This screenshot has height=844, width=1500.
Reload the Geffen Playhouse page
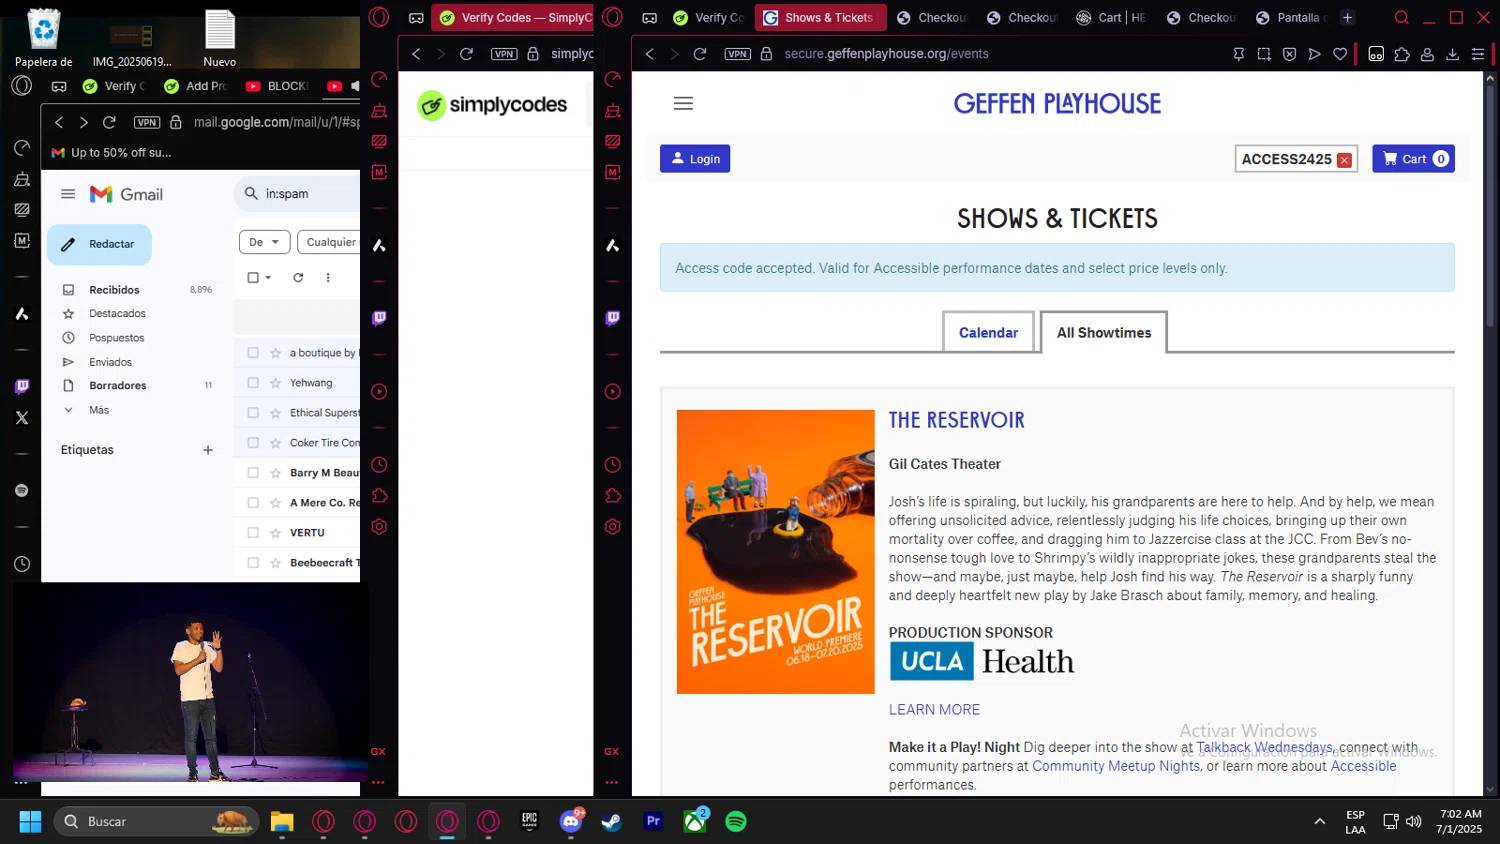click(700, 54)
